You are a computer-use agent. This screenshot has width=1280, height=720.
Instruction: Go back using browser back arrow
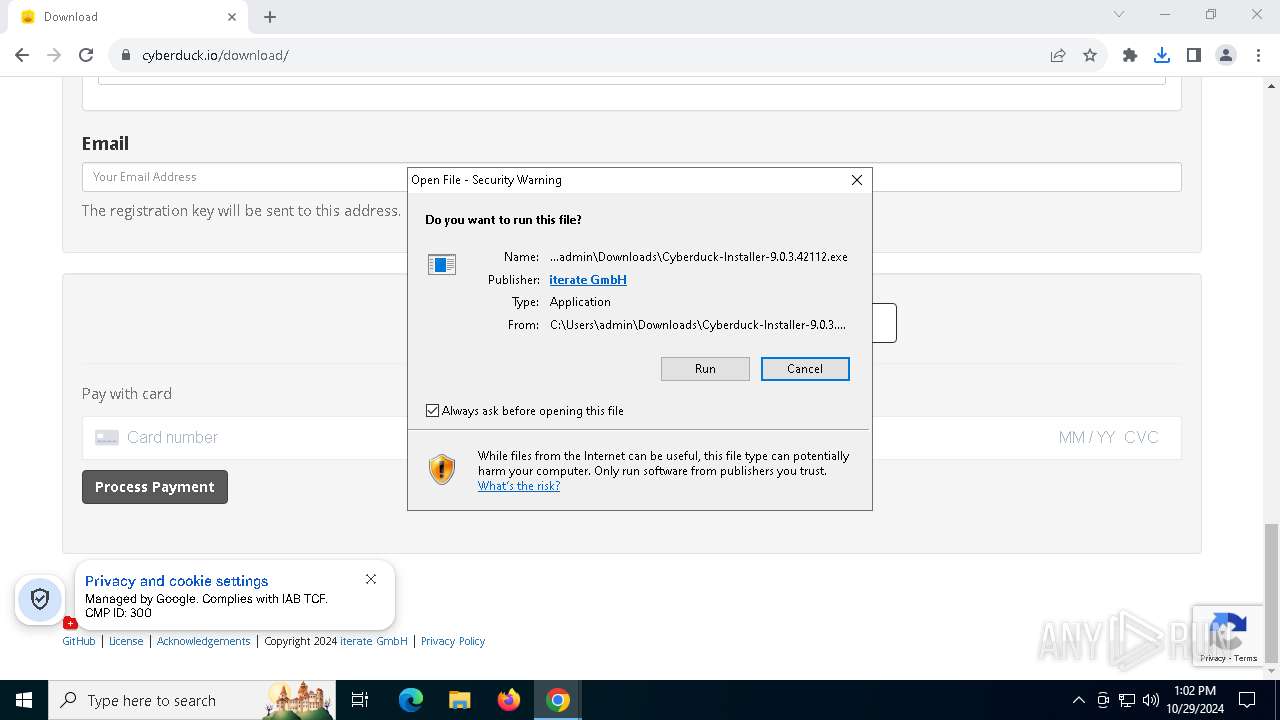pyautogui.click(x=22, y=55)
